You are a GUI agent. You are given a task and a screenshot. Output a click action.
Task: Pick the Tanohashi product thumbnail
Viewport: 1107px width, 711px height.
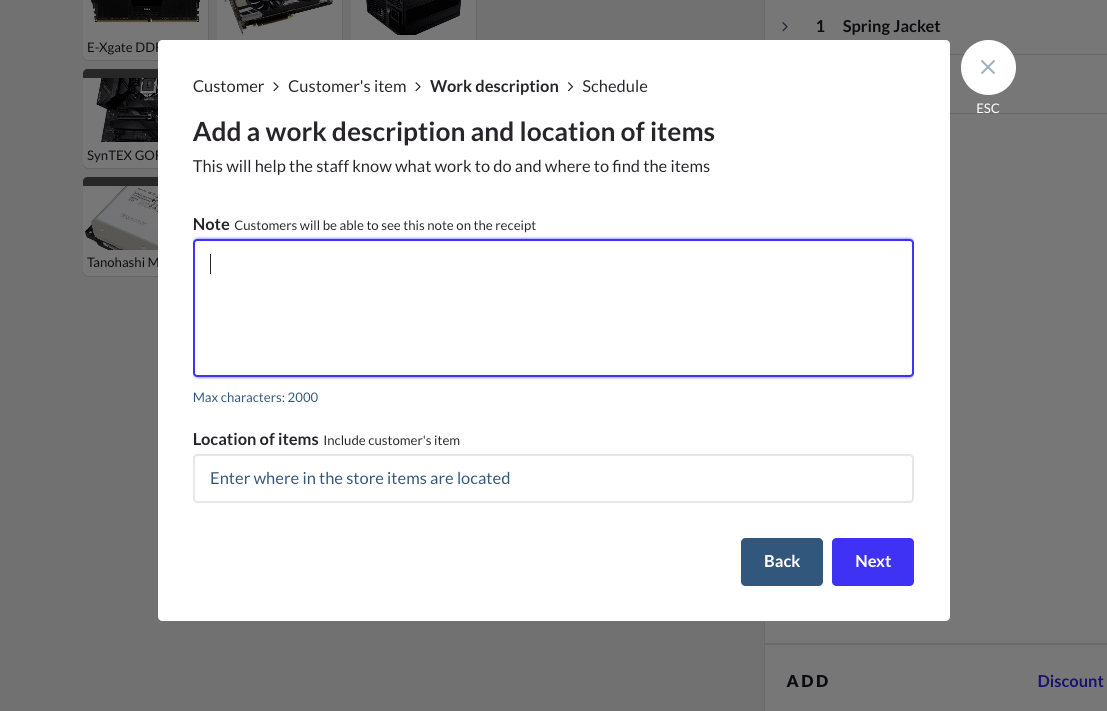[122, 226]
